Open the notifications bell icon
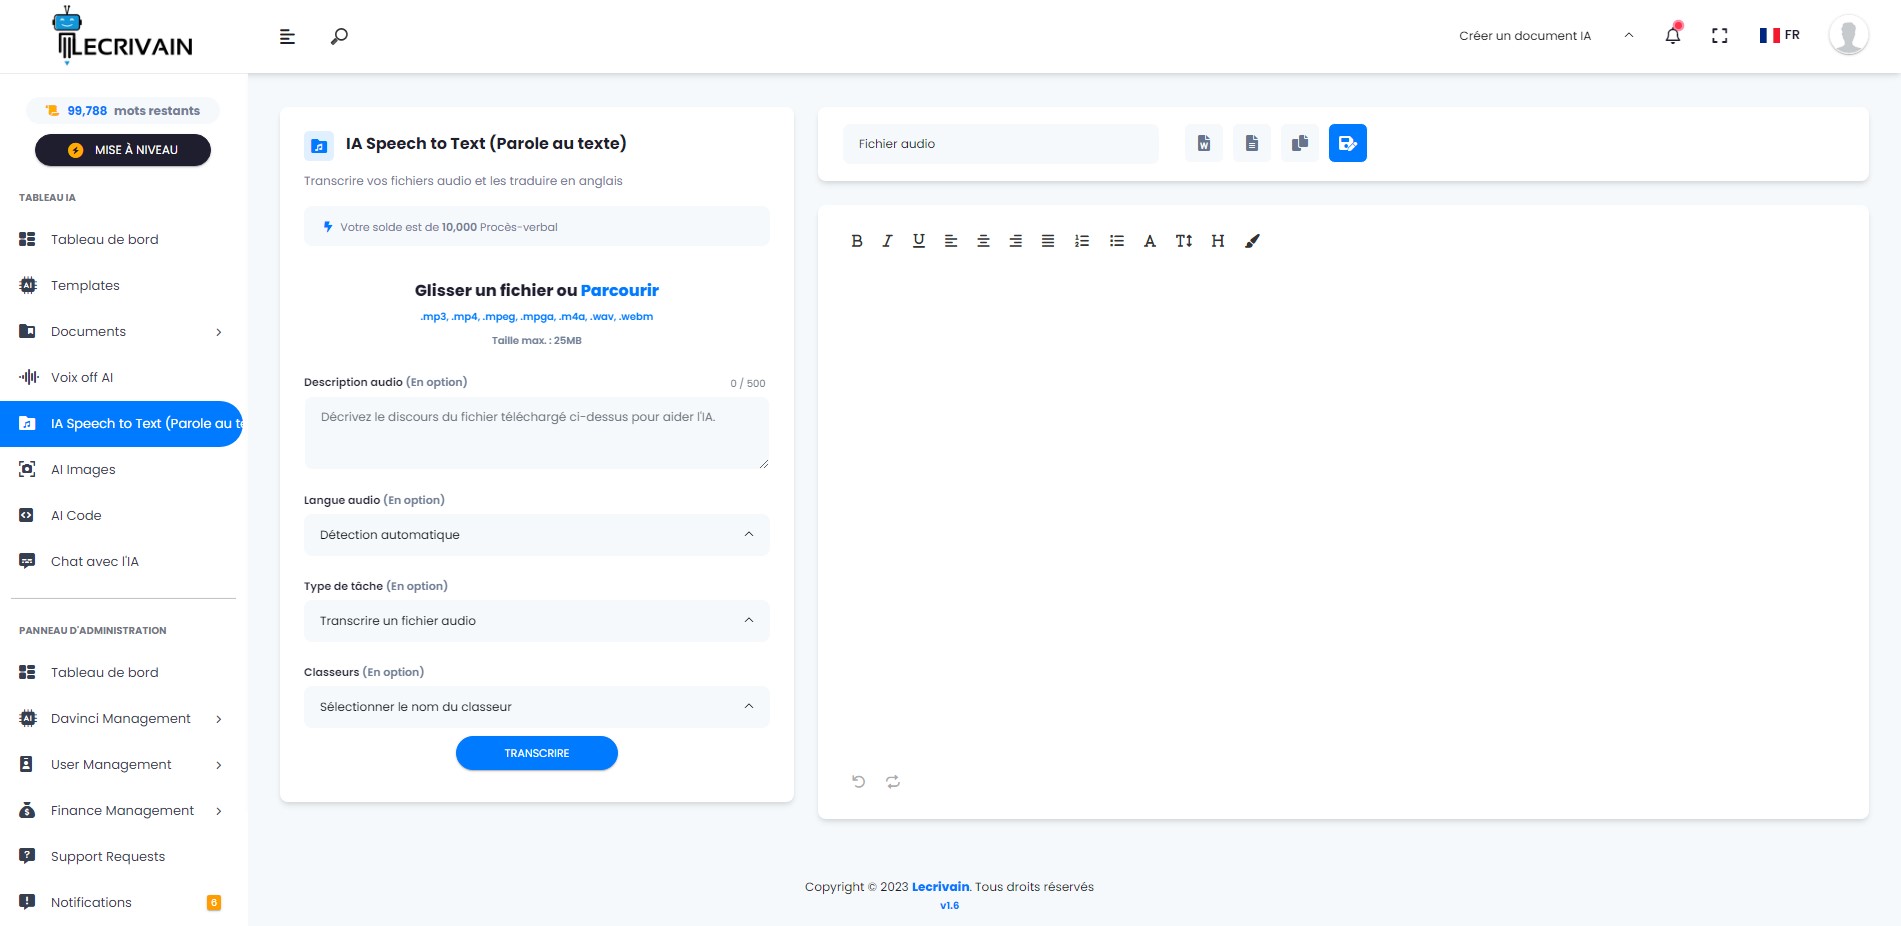Image resolution: width=1901 pixels, height=926 pixels. click(x=1672, y=36)
